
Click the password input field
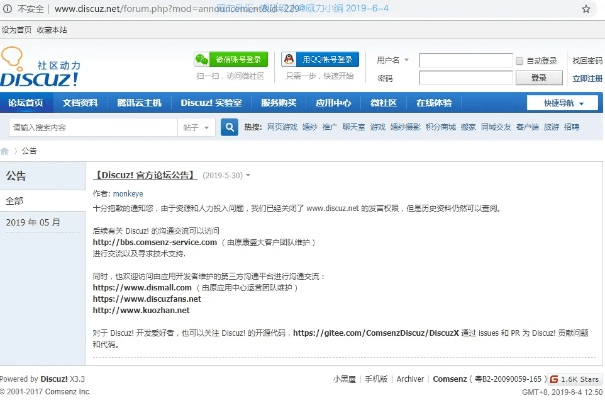(466, 78)
